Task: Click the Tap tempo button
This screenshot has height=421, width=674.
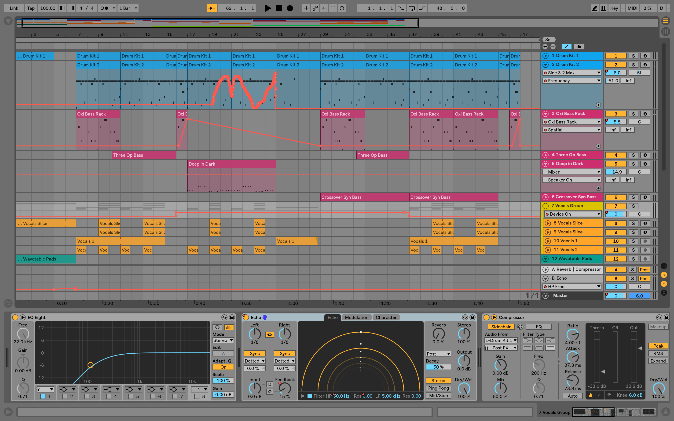Action: point(31,8)
